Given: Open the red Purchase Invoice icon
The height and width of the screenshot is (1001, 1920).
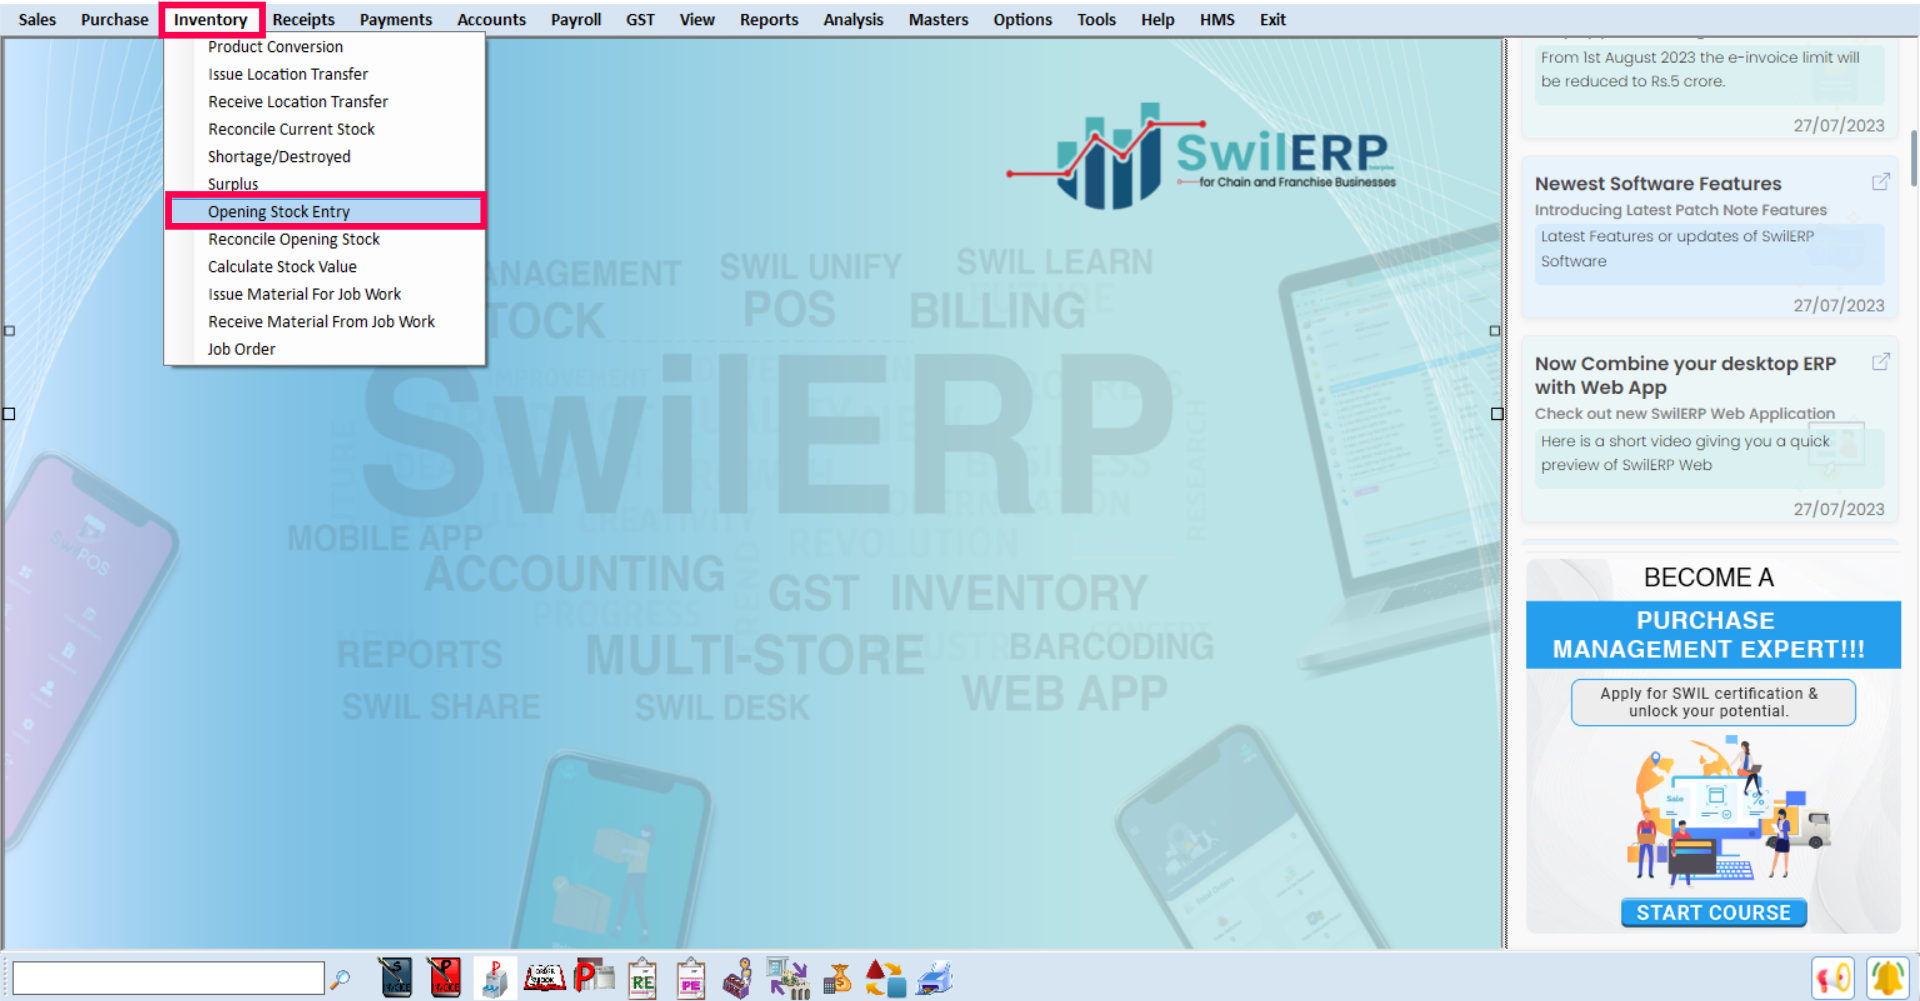Looking at the screenshot, I should click(445, 978).
